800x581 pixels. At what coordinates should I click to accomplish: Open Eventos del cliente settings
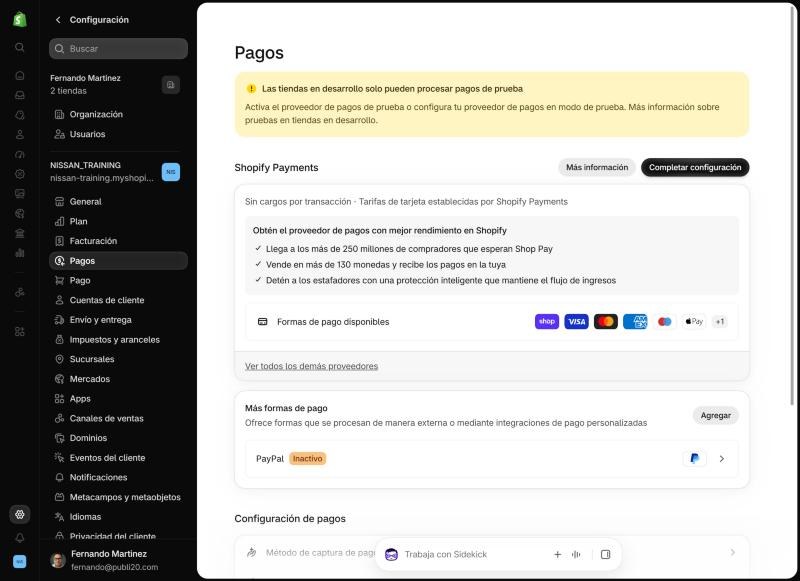coord(118,458)
